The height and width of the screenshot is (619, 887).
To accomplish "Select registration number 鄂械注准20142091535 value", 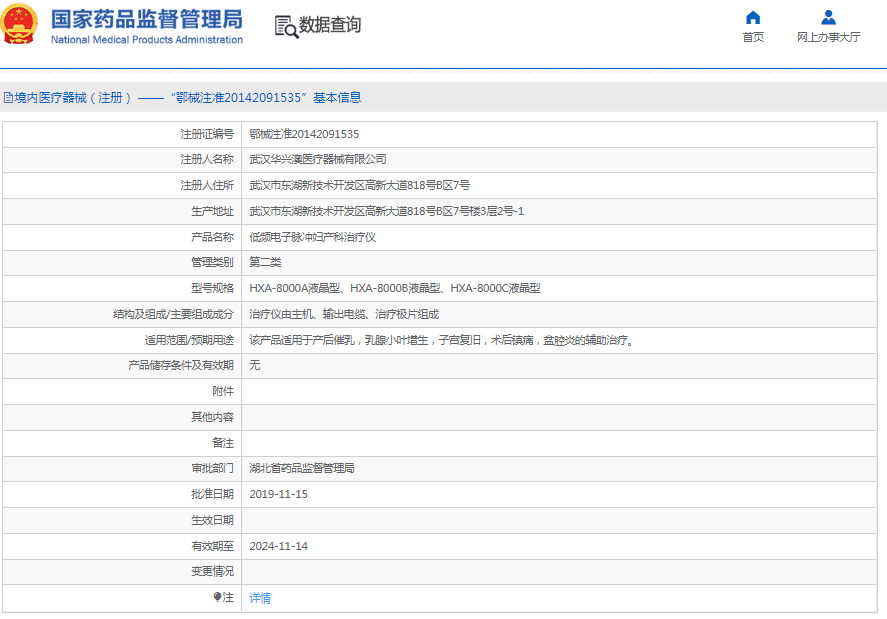I will 304,134.
